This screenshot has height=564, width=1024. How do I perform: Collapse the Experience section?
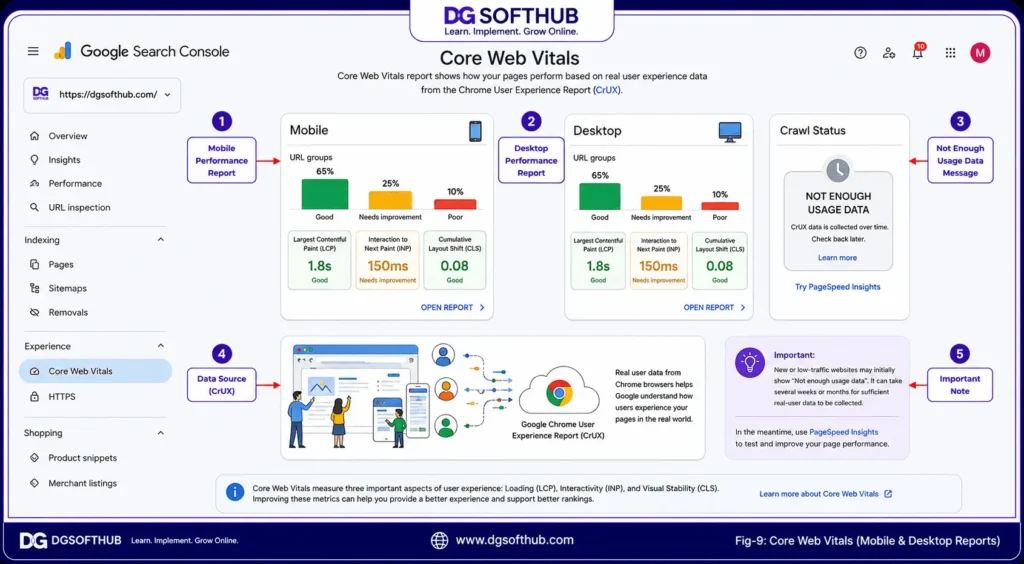pyautogui.click(x=161, y=346)
